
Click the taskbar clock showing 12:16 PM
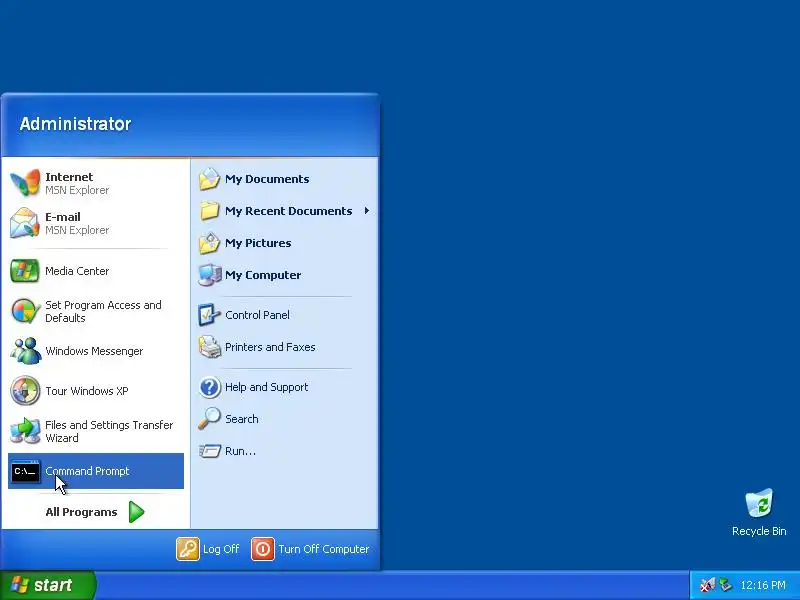pyautogui.click(x=763, y=585)
